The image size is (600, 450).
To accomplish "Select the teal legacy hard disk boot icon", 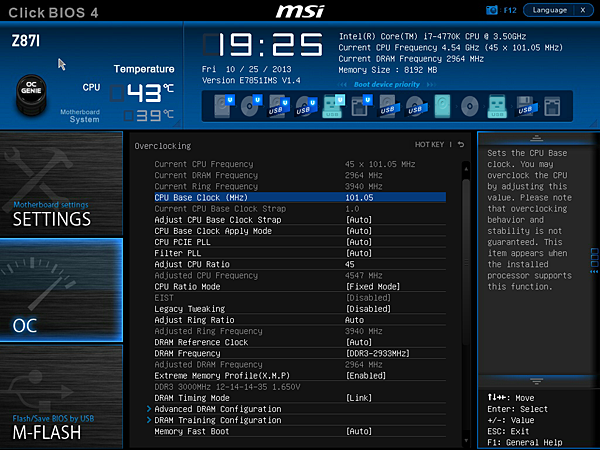I will [x=442, y=106].
